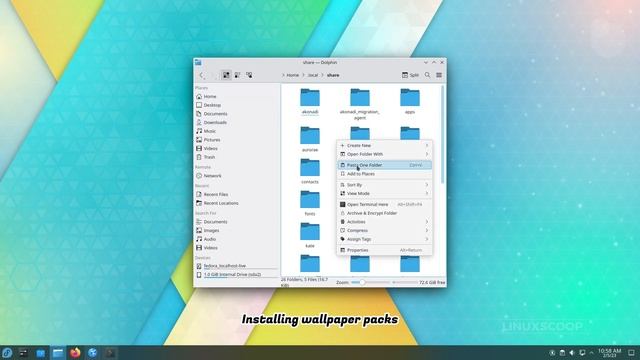The width and height of the screenshot is (640, 360).
Task: Click the 72.6 GiB free space bar
Action: tap(419, 282)
